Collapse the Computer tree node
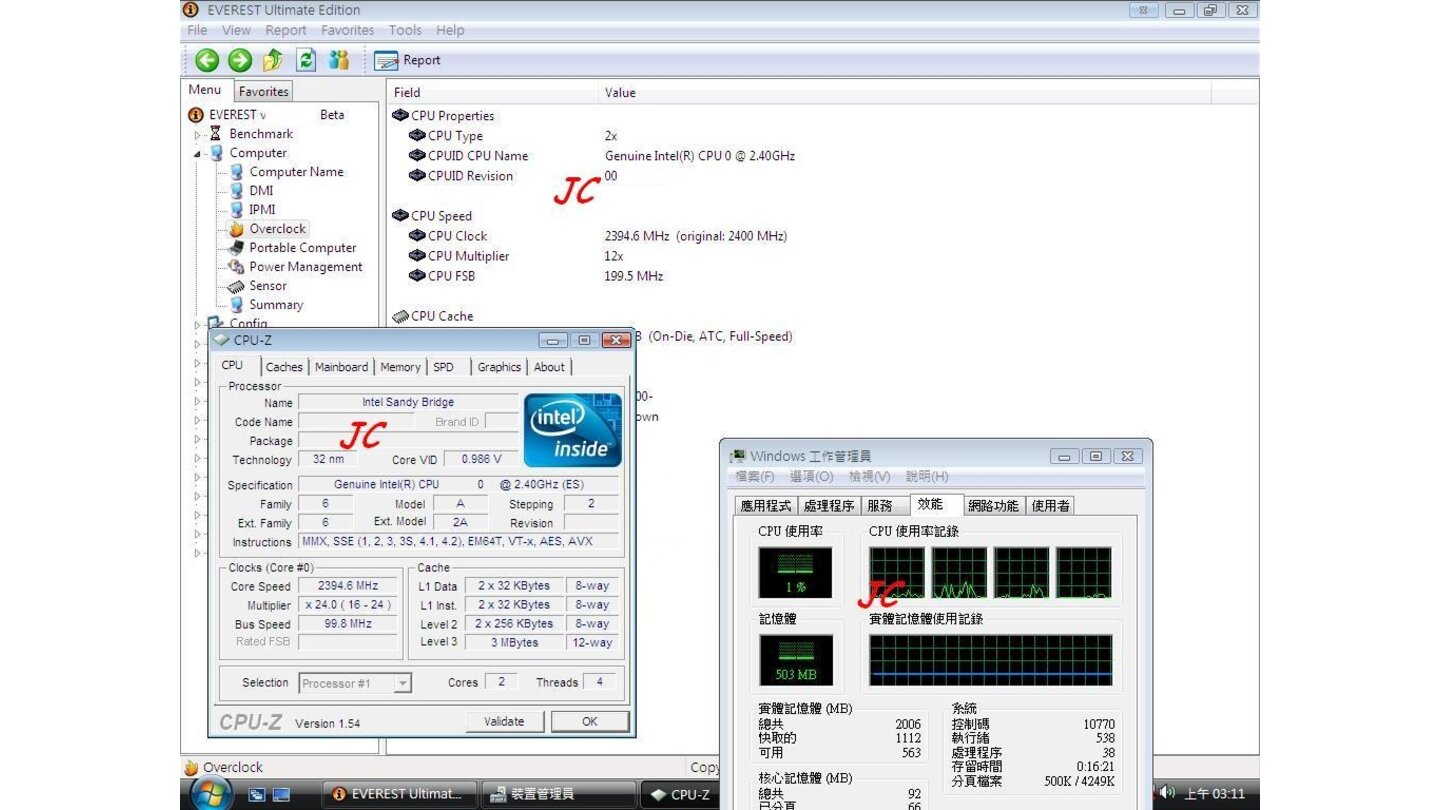 (197, 153)
